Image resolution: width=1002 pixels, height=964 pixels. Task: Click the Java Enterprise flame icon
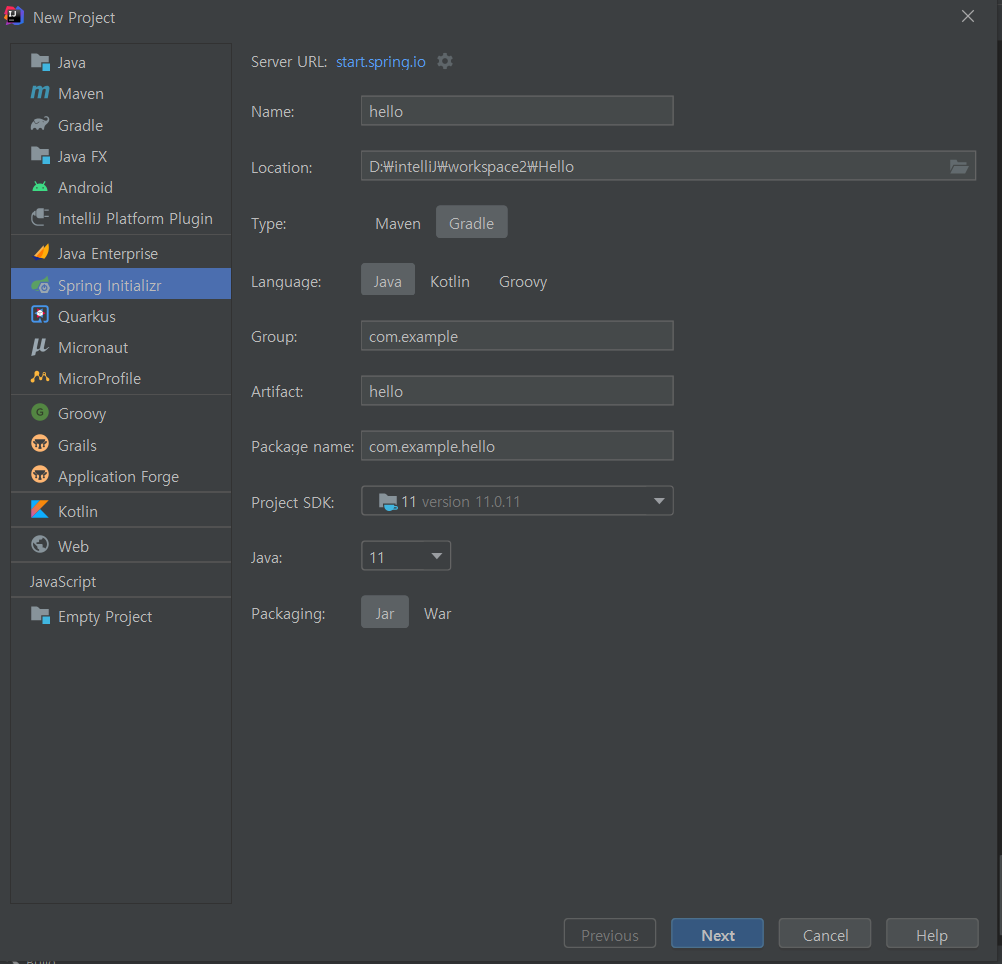tap(41, 252)
